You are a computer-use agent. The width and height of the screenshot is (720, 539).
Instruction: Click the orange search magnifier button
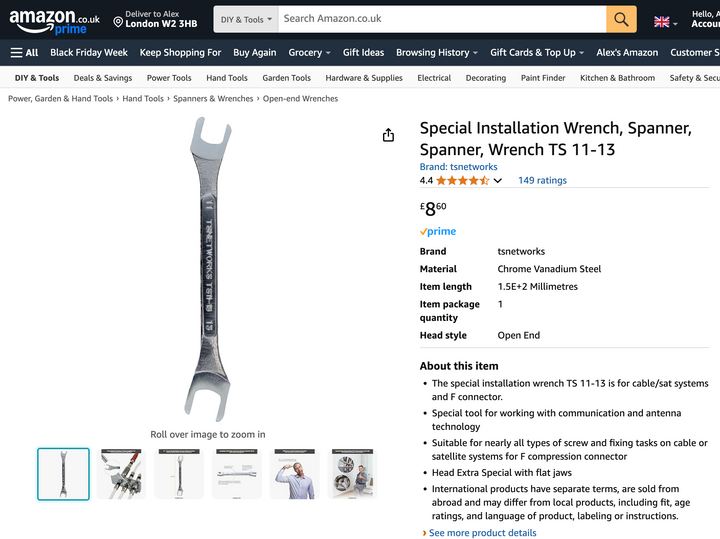tap(621, 19)
